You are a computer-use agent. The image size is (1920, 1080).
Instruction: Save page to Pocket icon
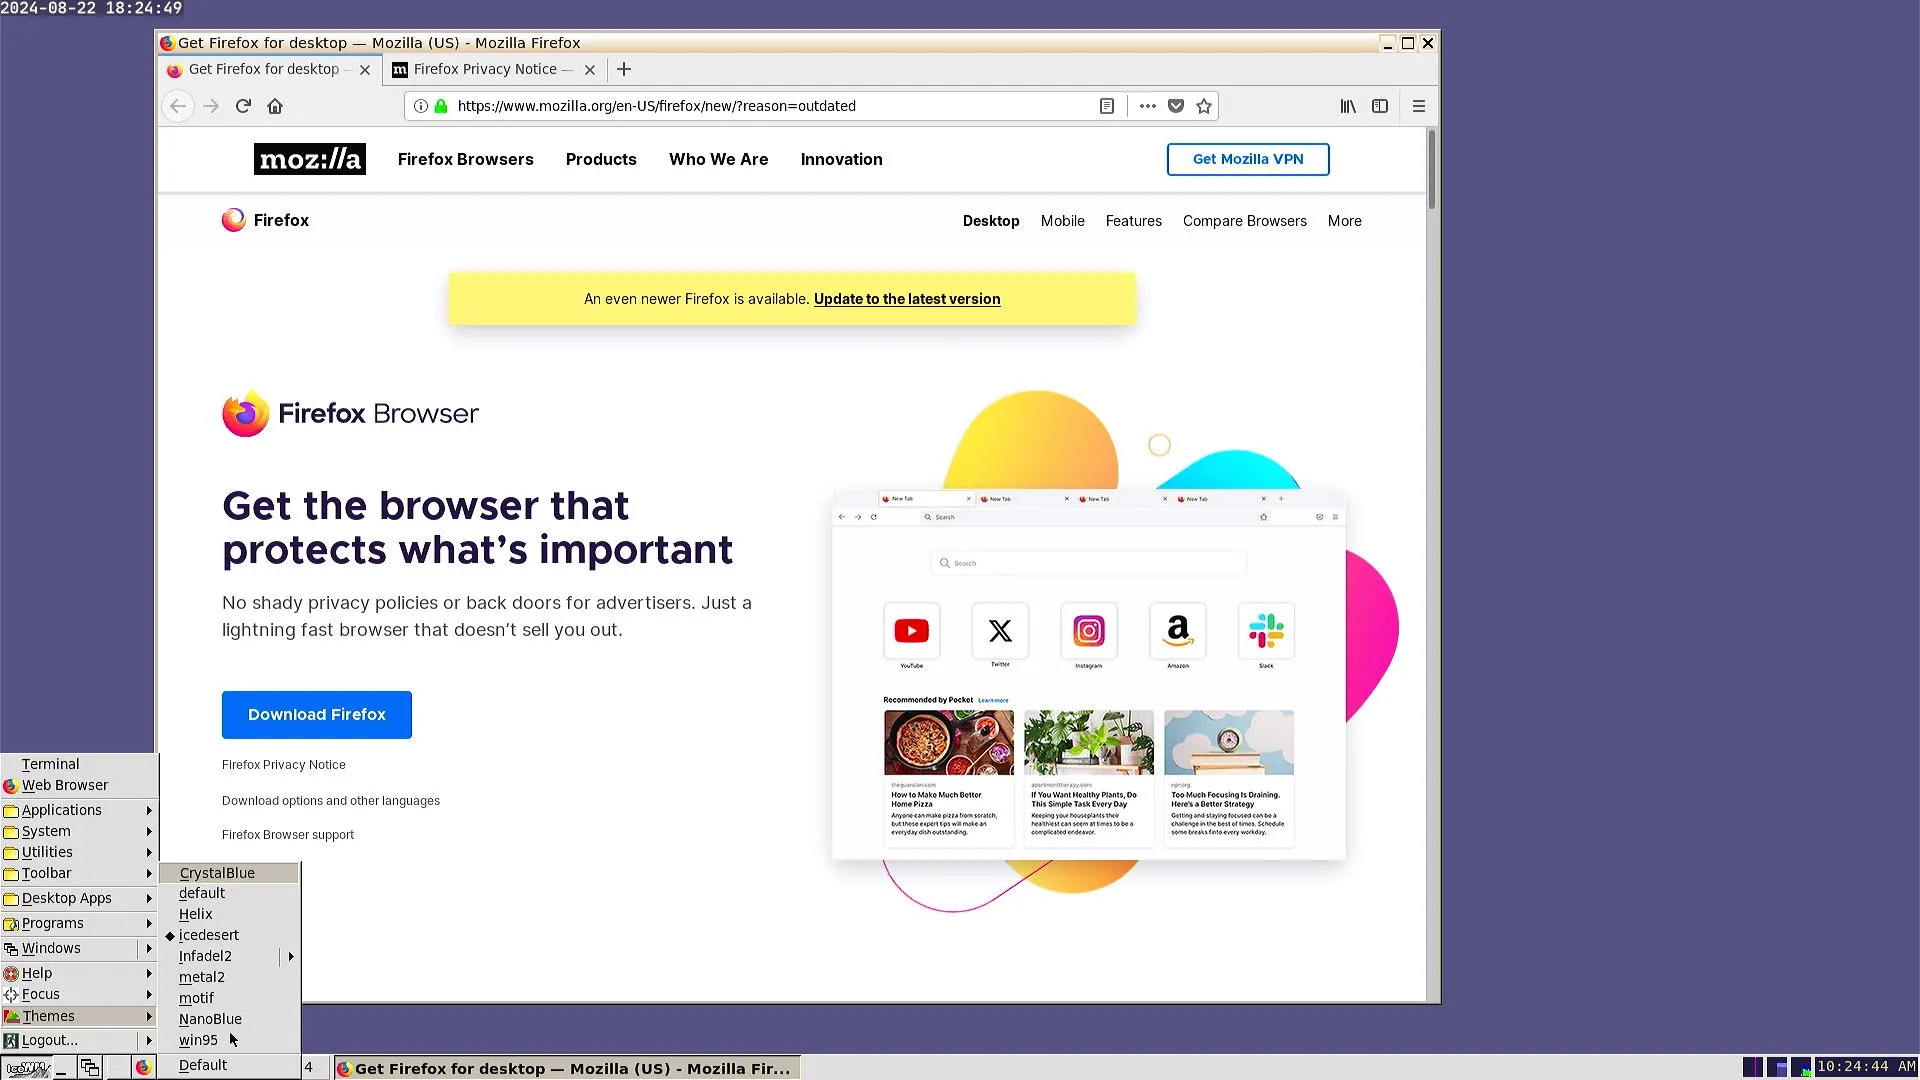tap(1176, 106)
